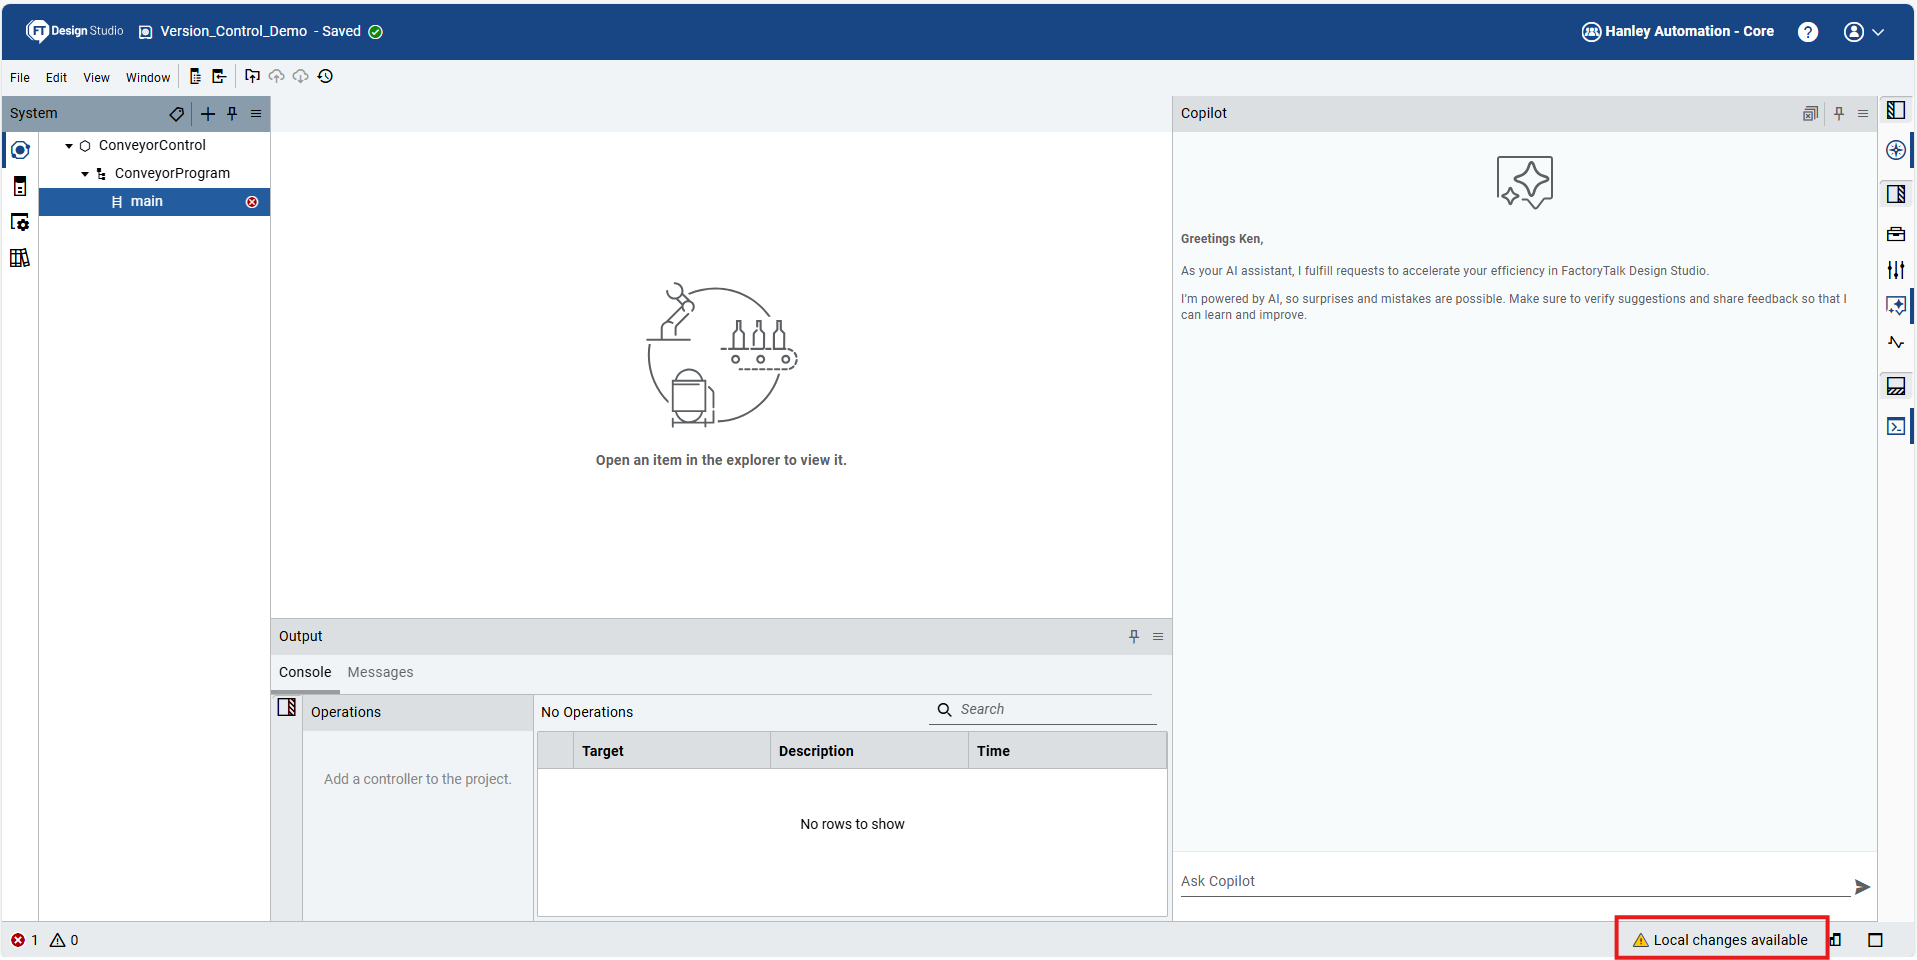1917x960 pixels.
Task: Toggle the left panel layout icon
Action: (x=1896, y=110)
